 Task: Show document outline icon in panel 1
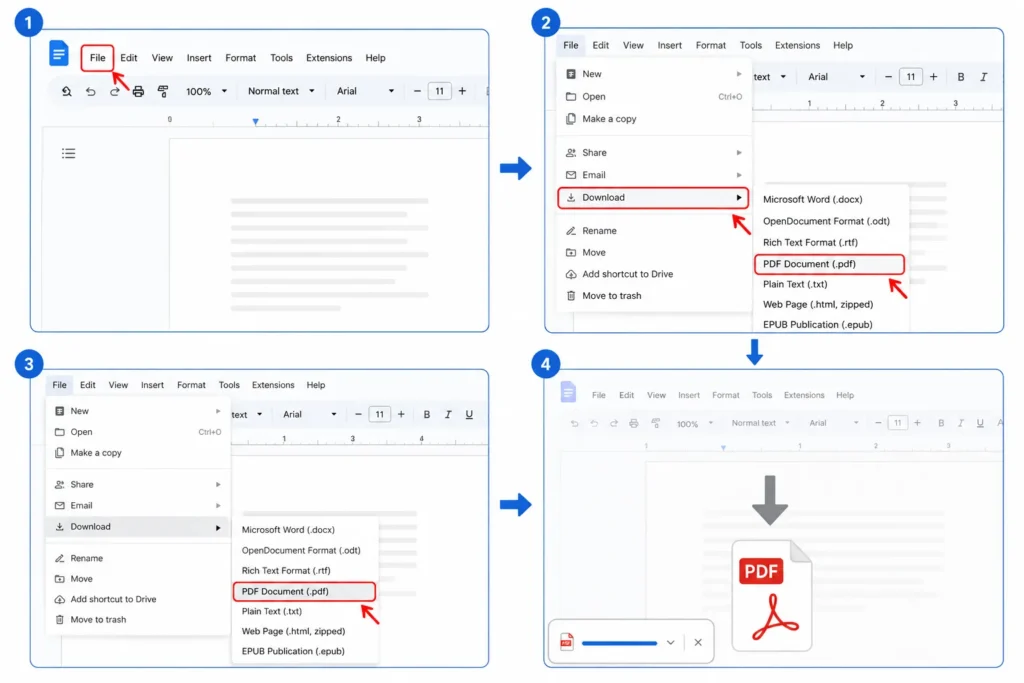click(69, 153)
